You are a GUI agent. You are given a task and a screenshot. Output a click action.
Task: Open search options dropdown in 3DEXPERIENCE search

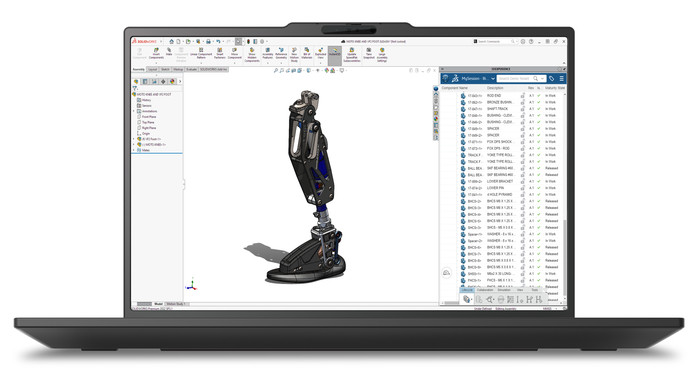pos(542,79)
